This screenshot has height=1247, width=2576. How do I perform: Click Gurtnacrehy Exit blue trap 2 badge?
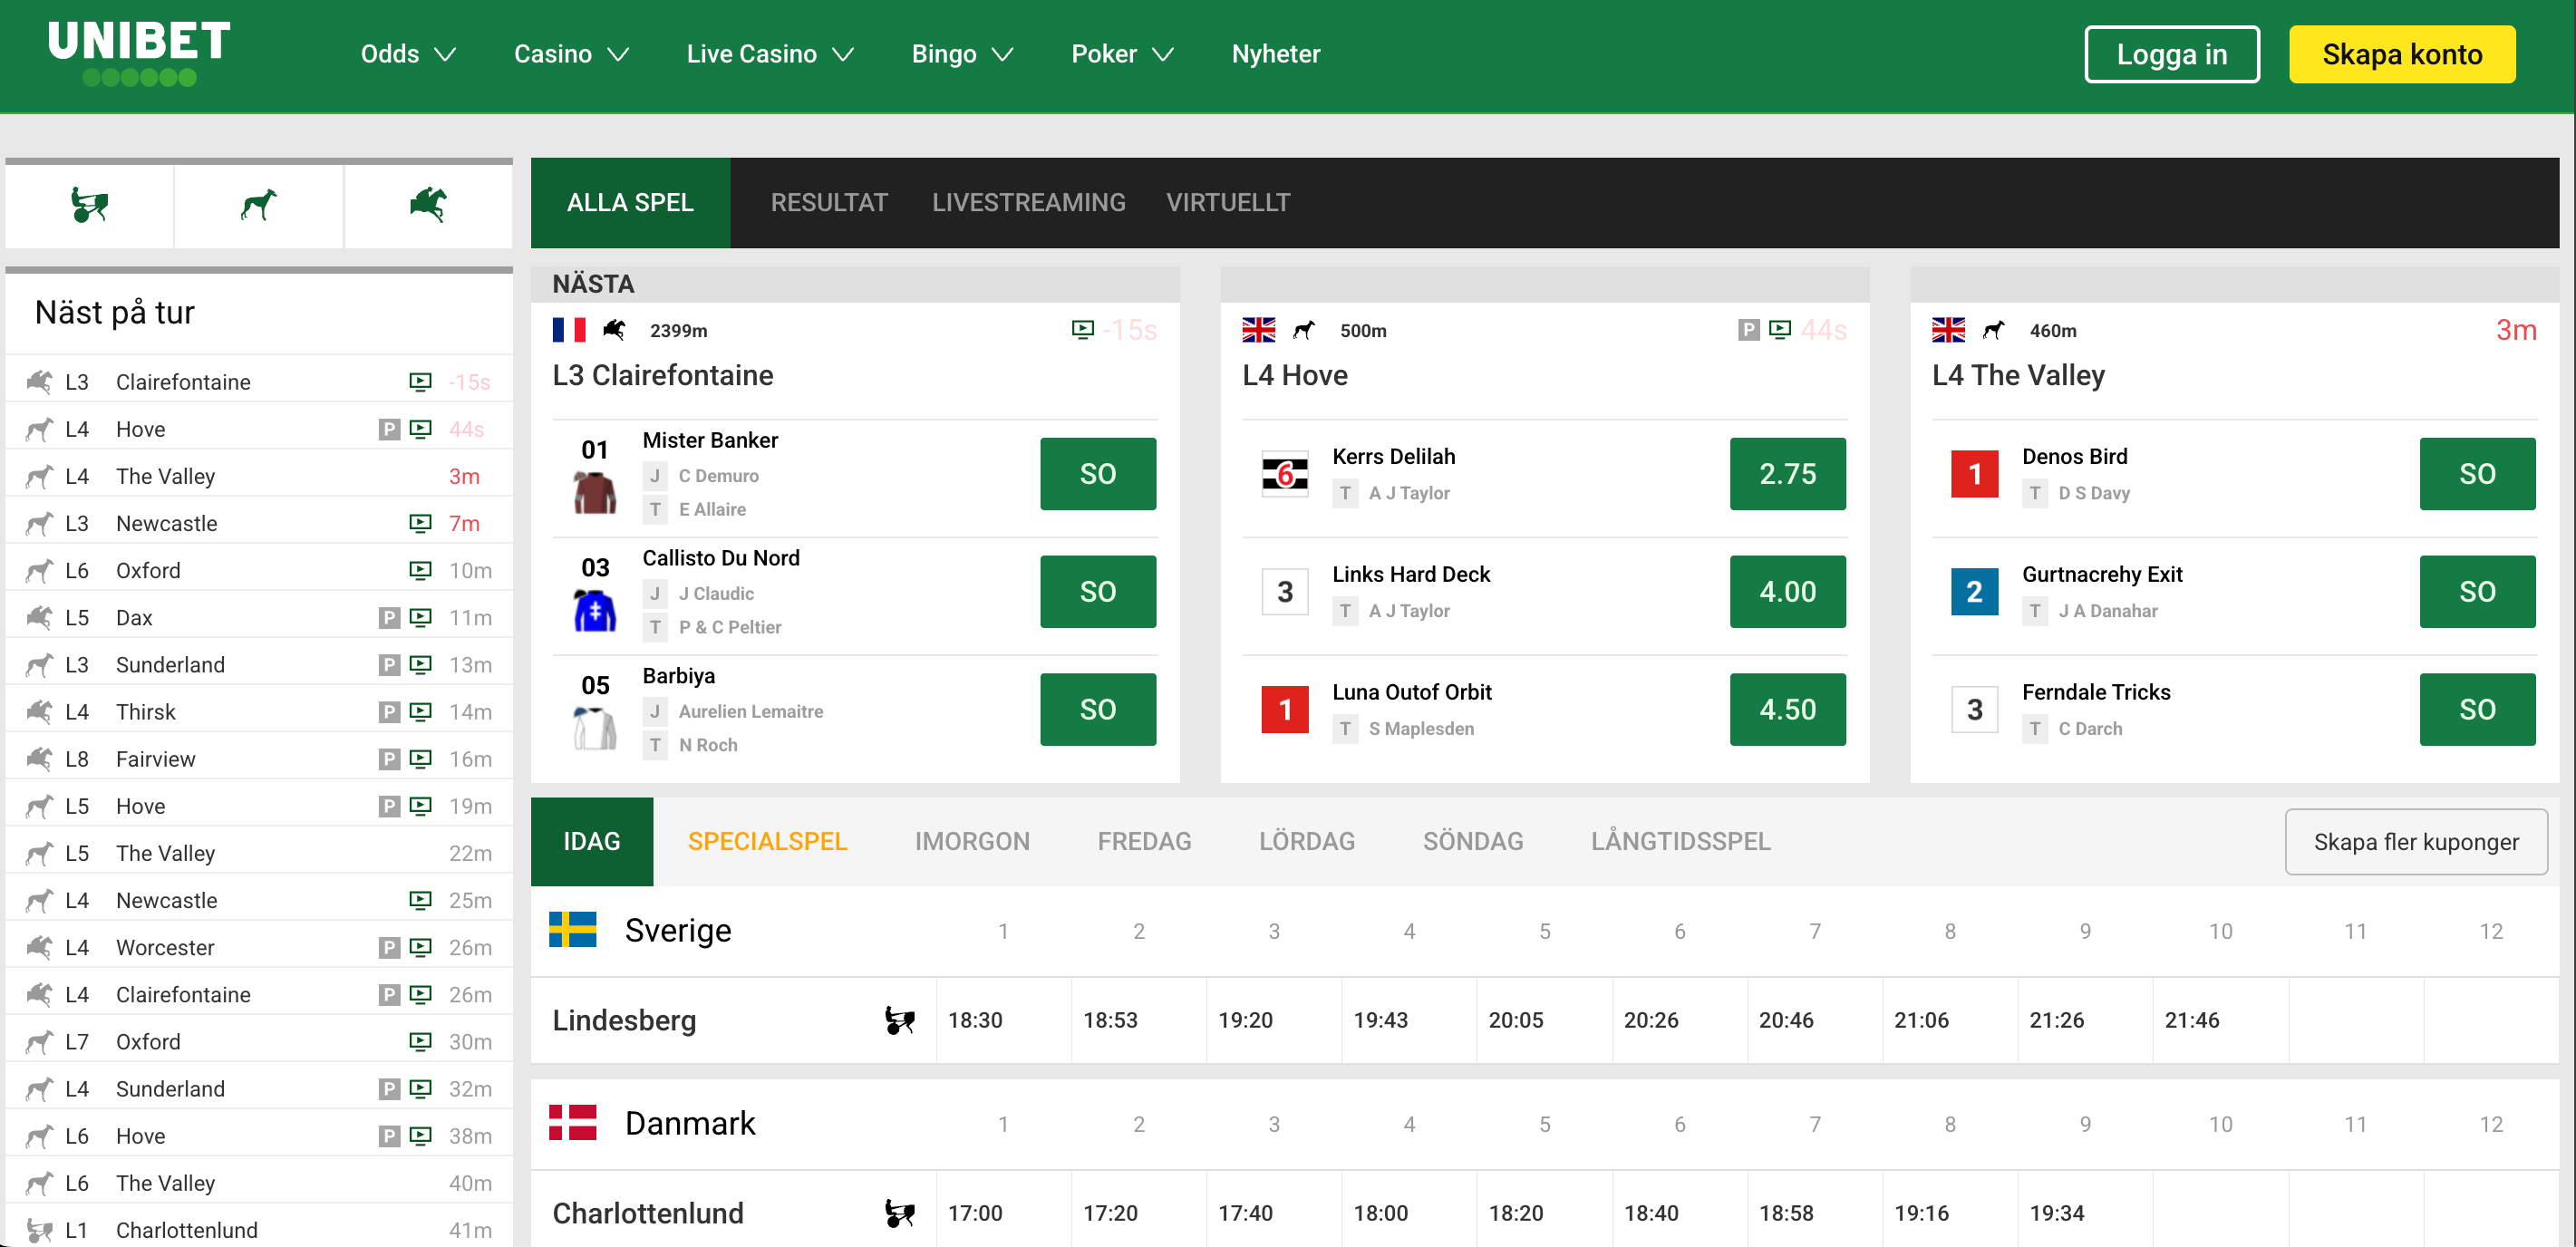tap(1975, 592)
